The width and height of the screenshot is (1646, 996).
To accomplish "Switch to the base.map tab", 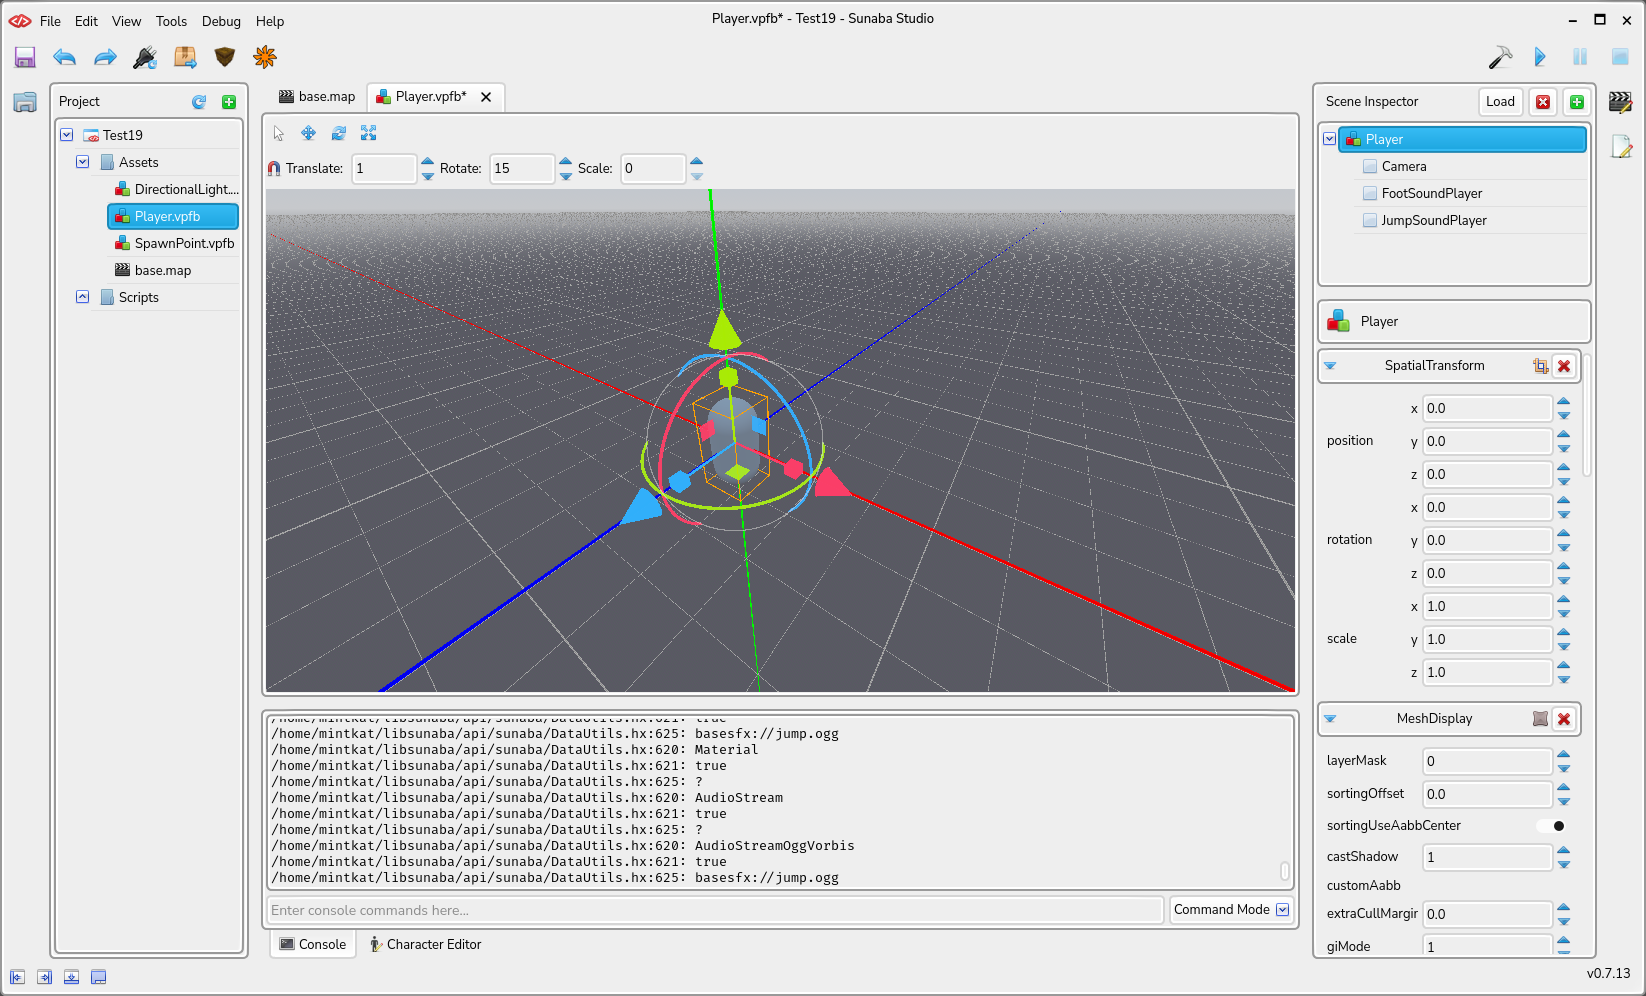I will [x=318, y=97].
